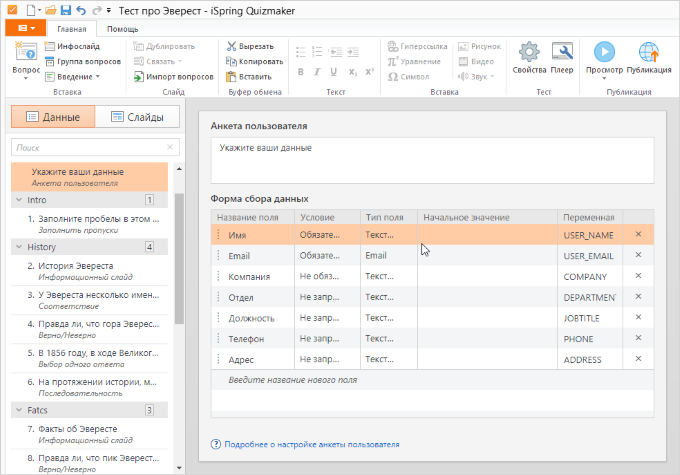Insert a Символ
The image size is (680, 475).
click(x=409, y=77)
